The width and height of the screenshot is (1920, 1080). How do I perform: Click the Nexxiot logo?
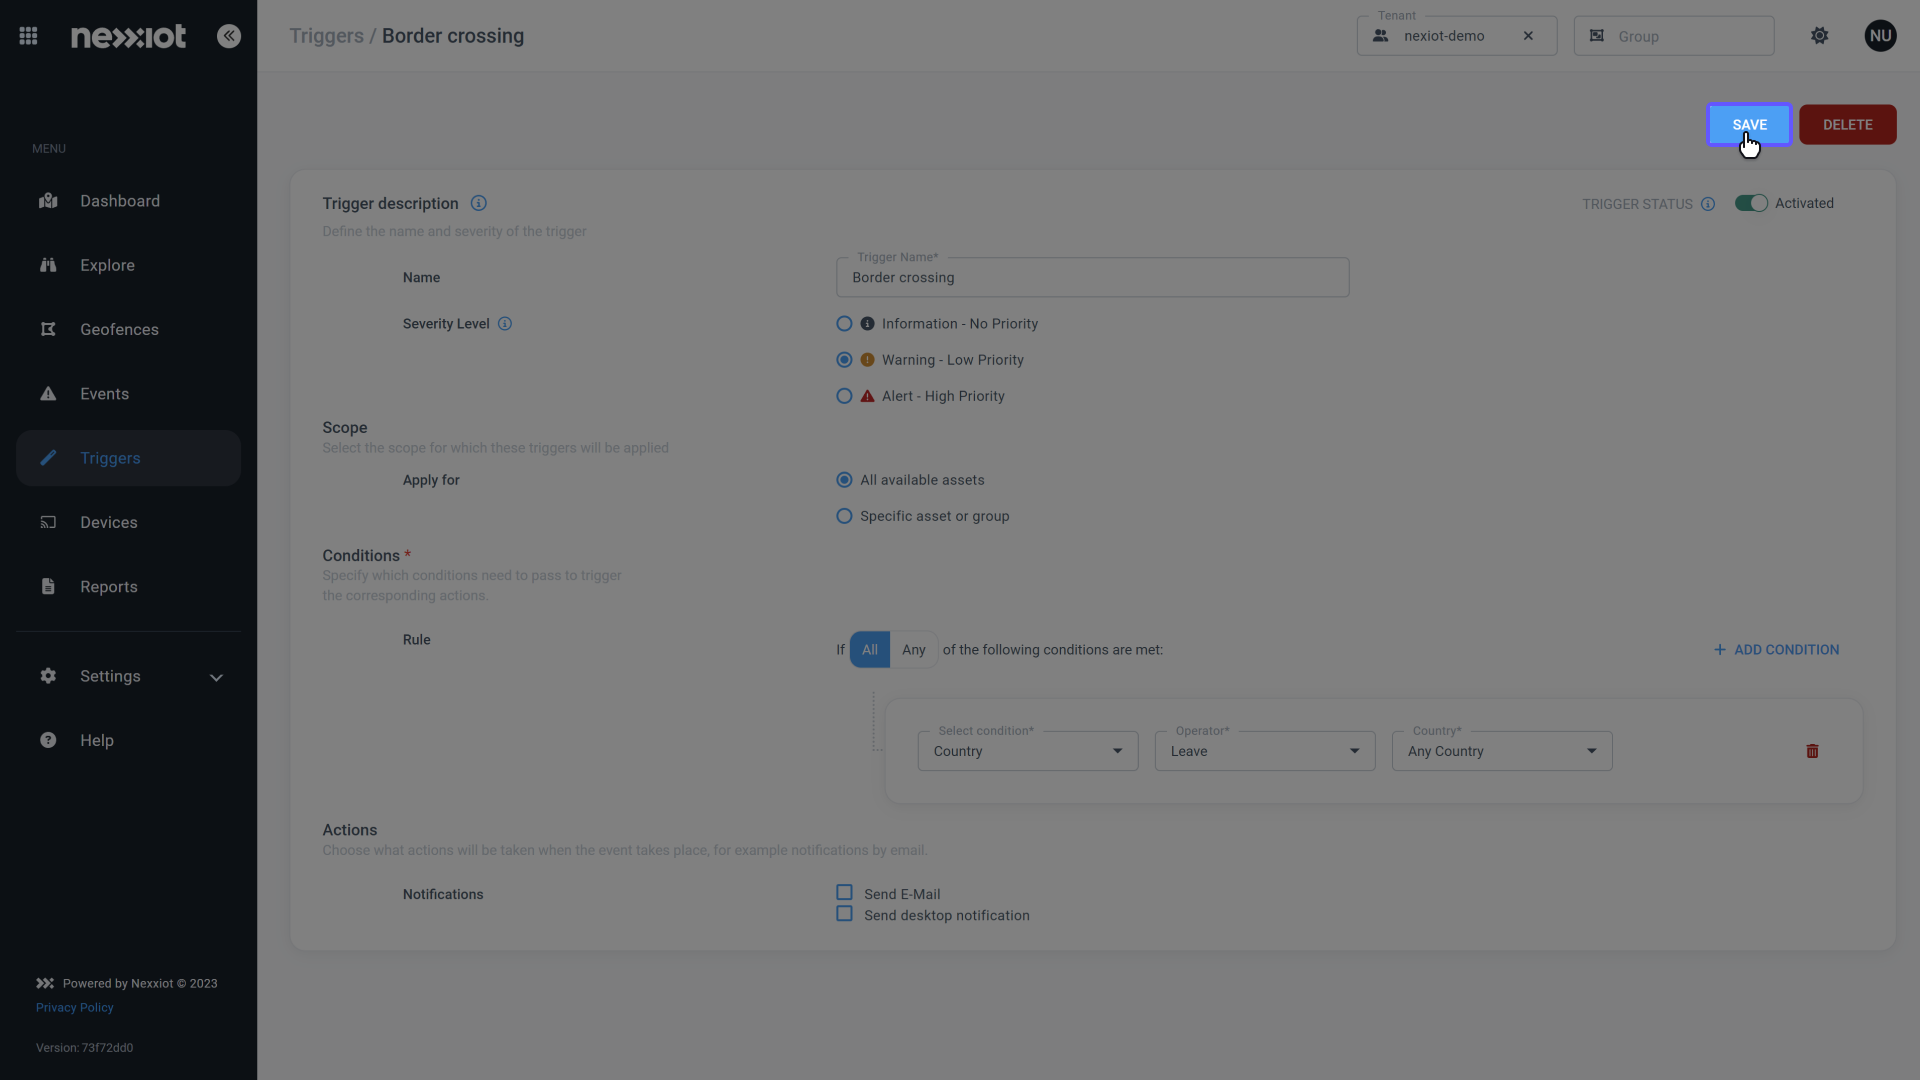128,36
